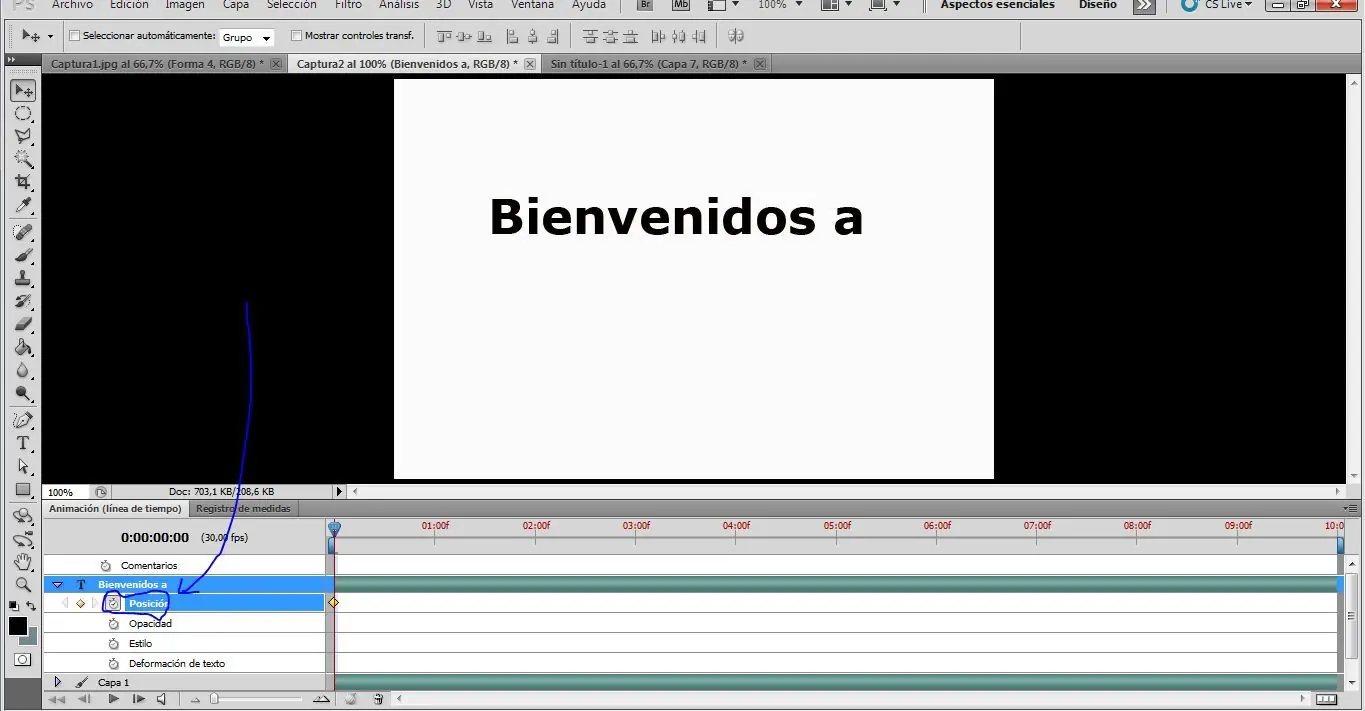
Task: Collapse the Bienvenidos a layer
Action: pyautogui.click(x=57, y=584)
